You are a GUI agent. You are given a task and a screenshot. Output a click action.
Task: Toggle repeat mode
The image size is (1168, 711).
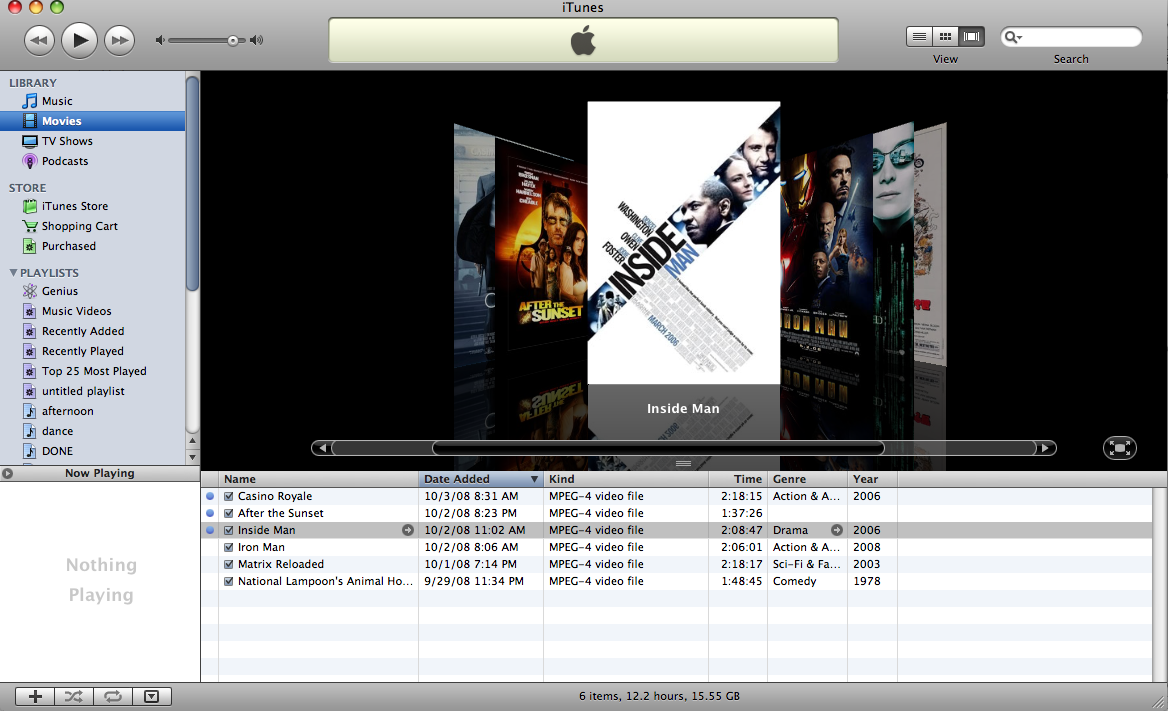(x=112, y=696)
